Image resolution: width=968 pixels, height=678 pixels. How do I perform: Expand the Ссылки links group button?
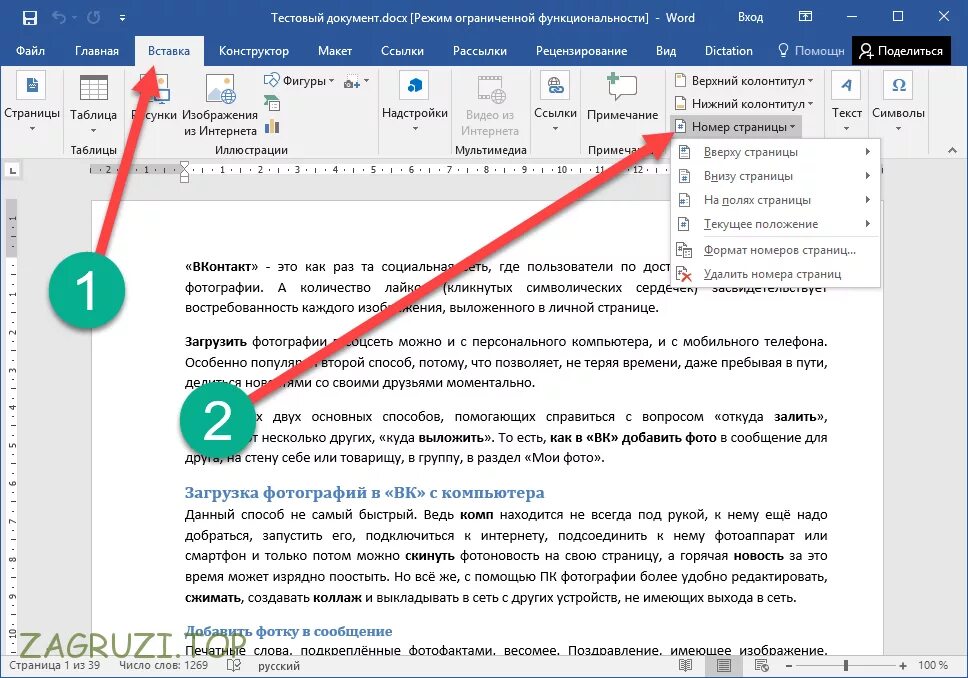(555, 104)
